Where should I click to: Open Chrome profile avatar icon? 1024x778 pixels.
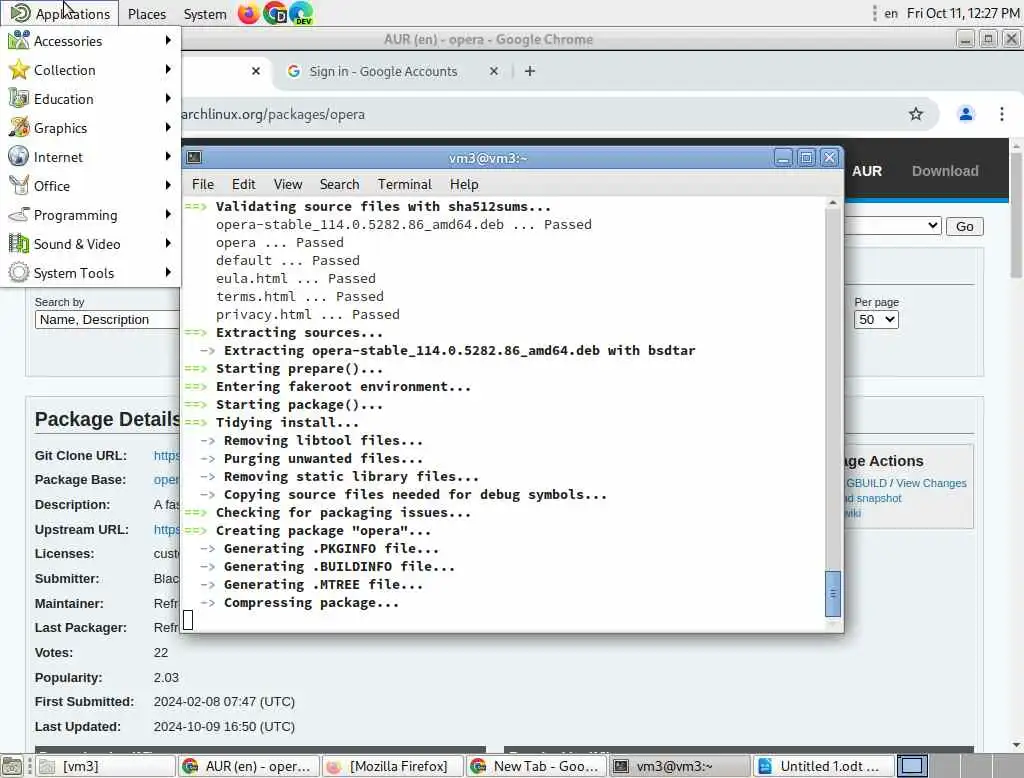point(966,114)
